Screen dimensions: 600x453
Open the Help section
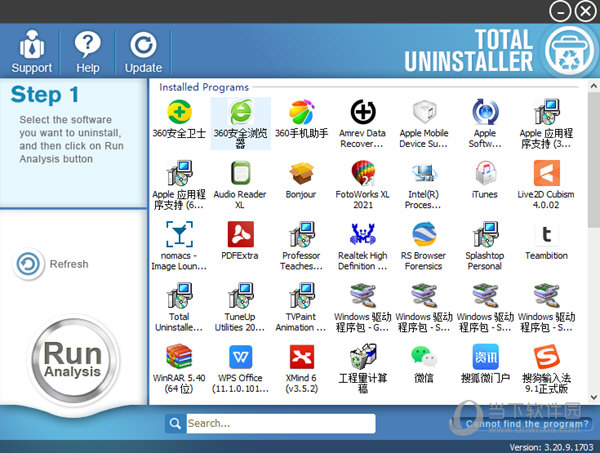[88, 51]
